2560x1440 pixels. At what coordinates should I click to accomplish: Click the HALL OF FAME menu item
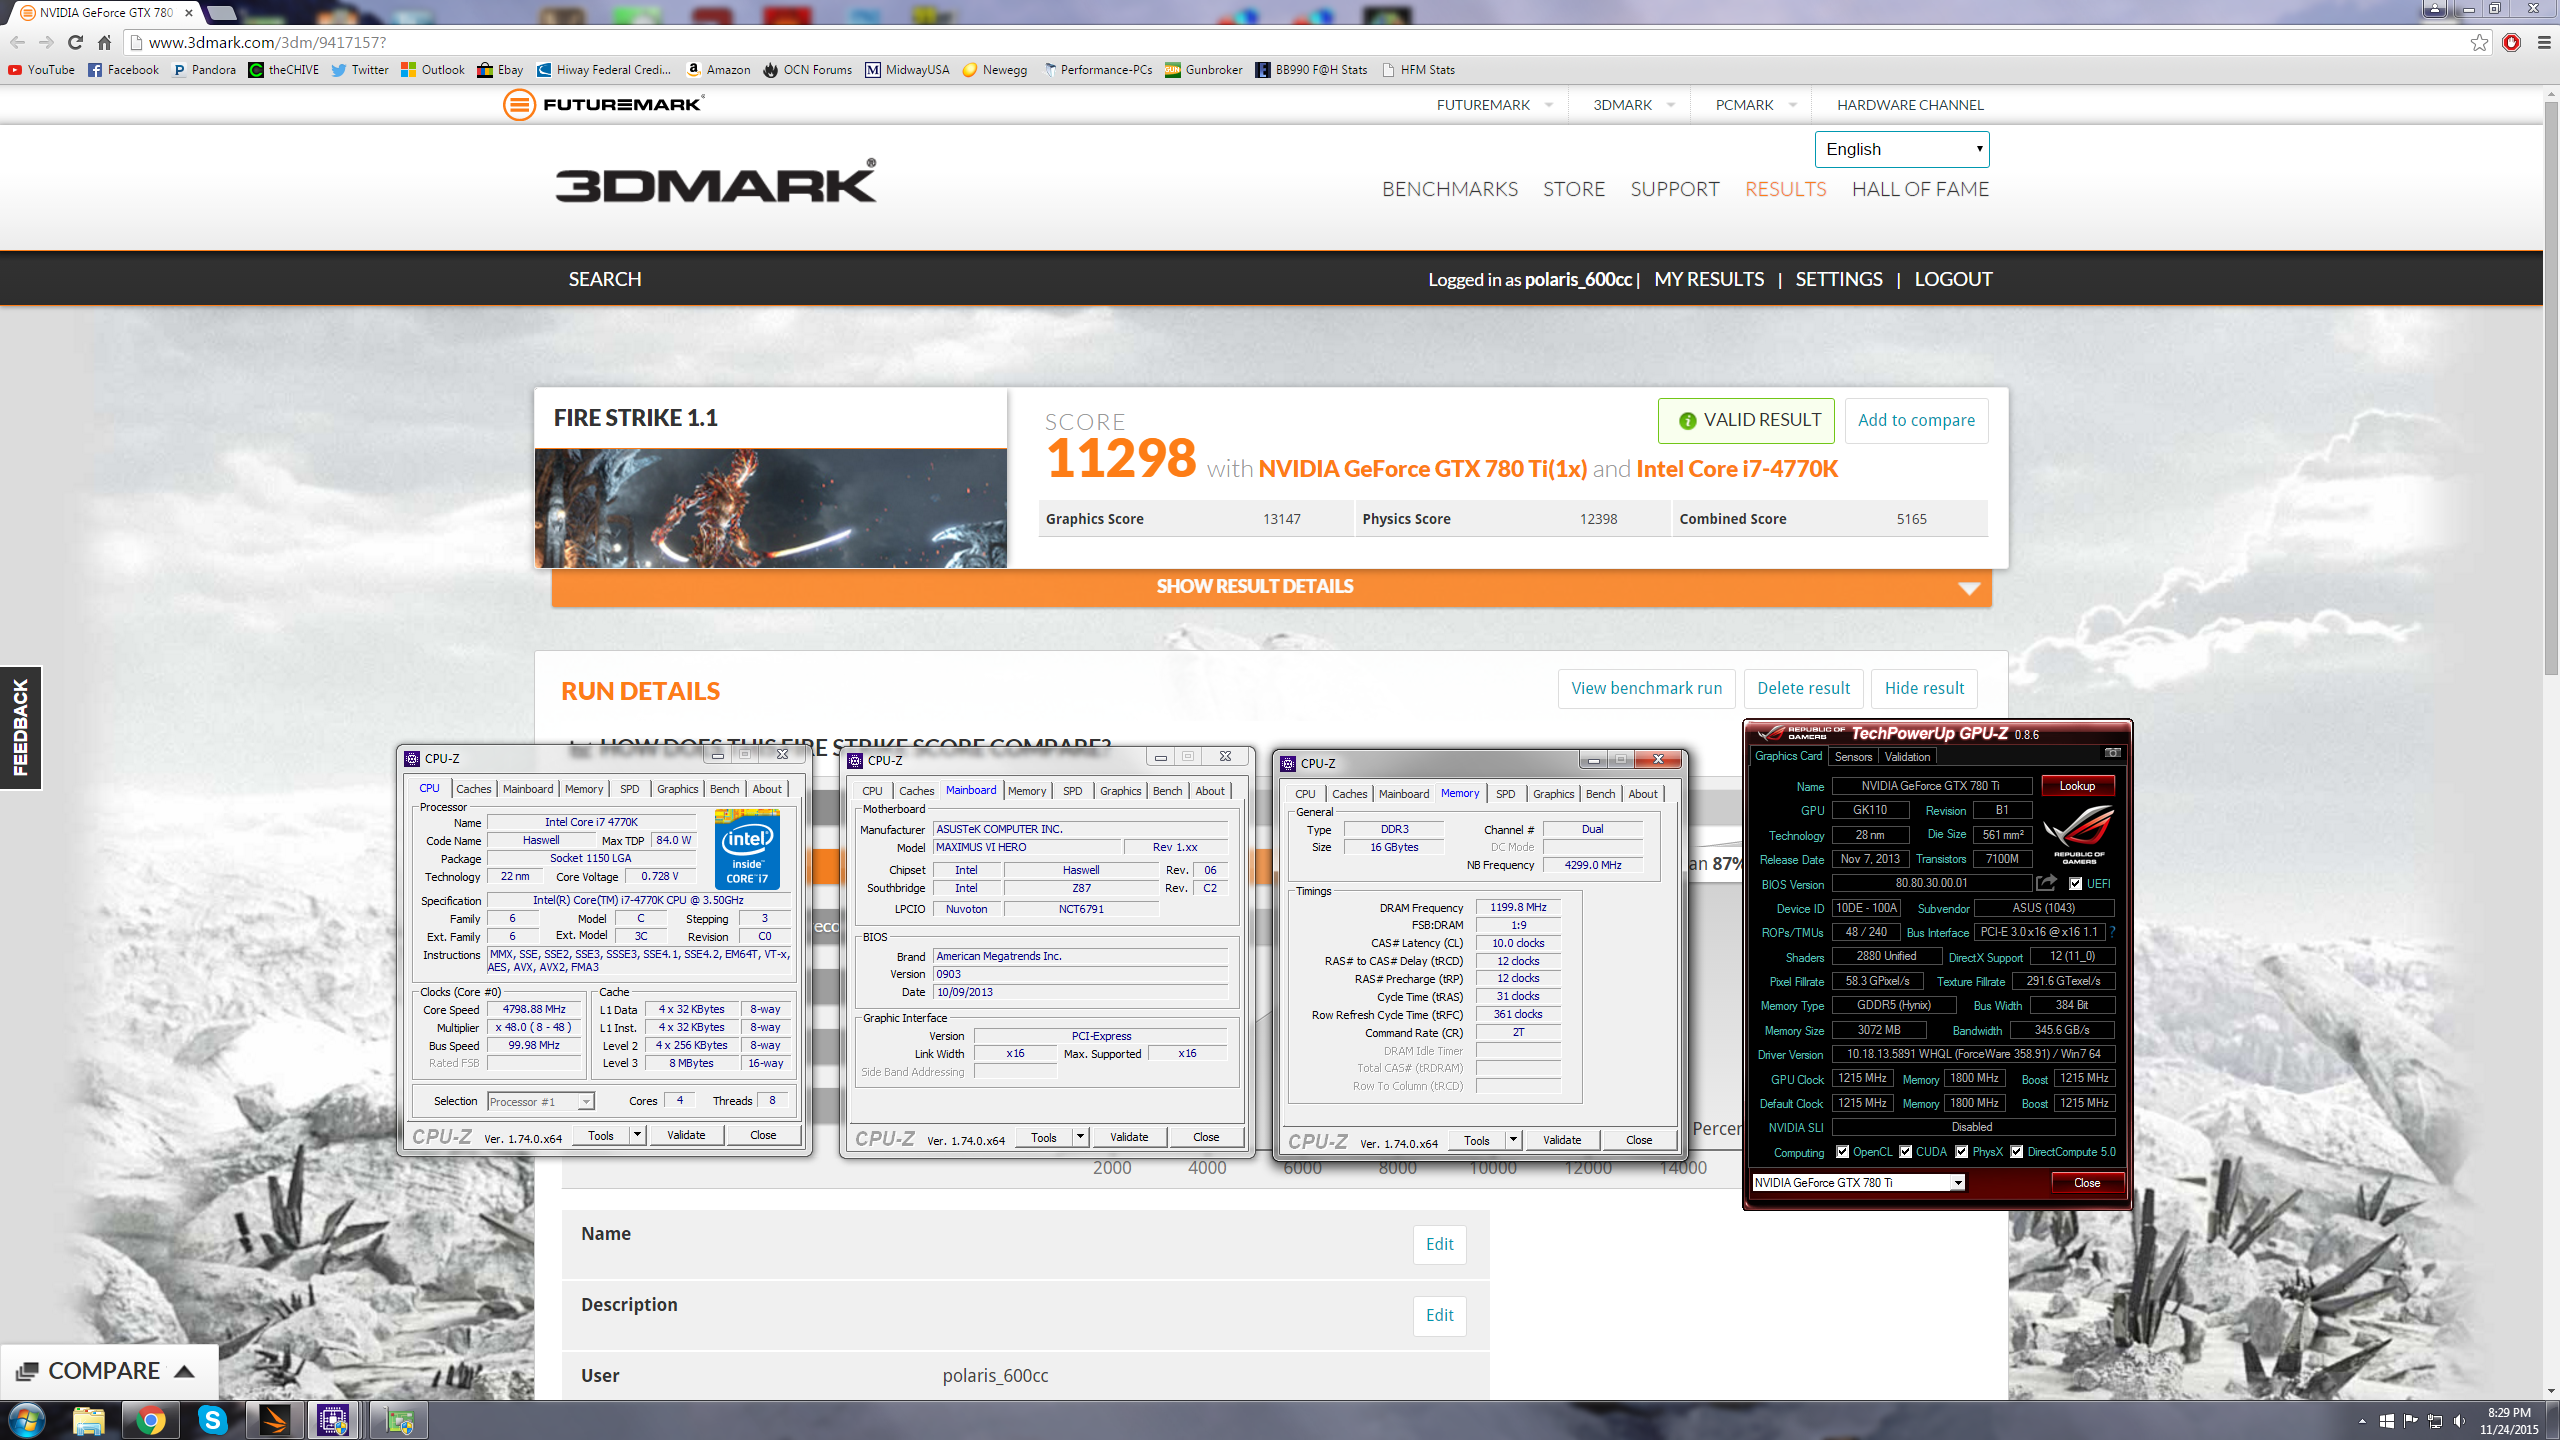[1920, 189]
